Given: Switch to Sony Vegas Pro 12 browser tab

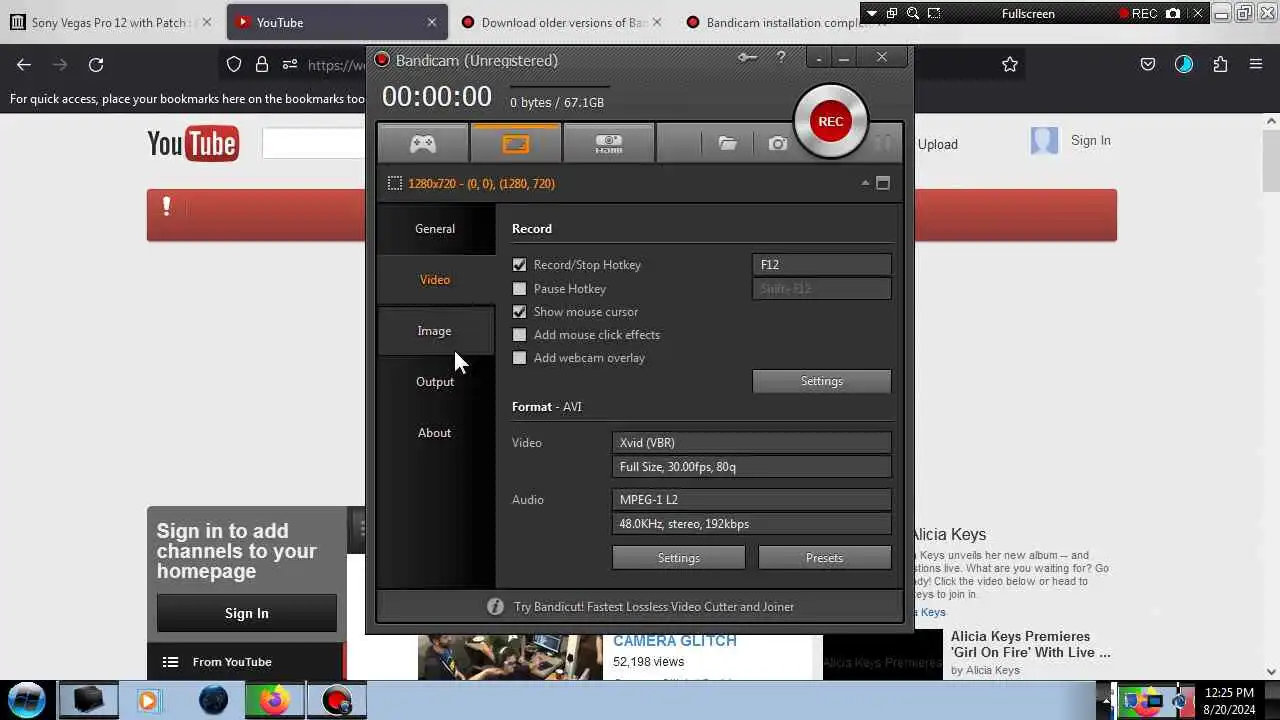Looking at the screenshot, I should click(109, 22).
